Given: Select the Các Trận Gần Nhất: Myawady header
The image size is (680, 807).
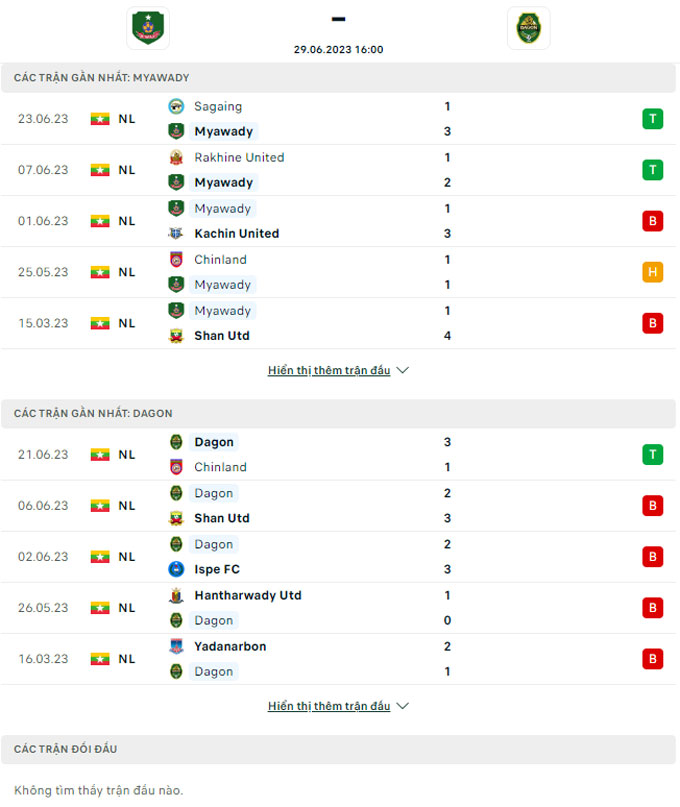Looking at the screenshot, I should [101, 78].
